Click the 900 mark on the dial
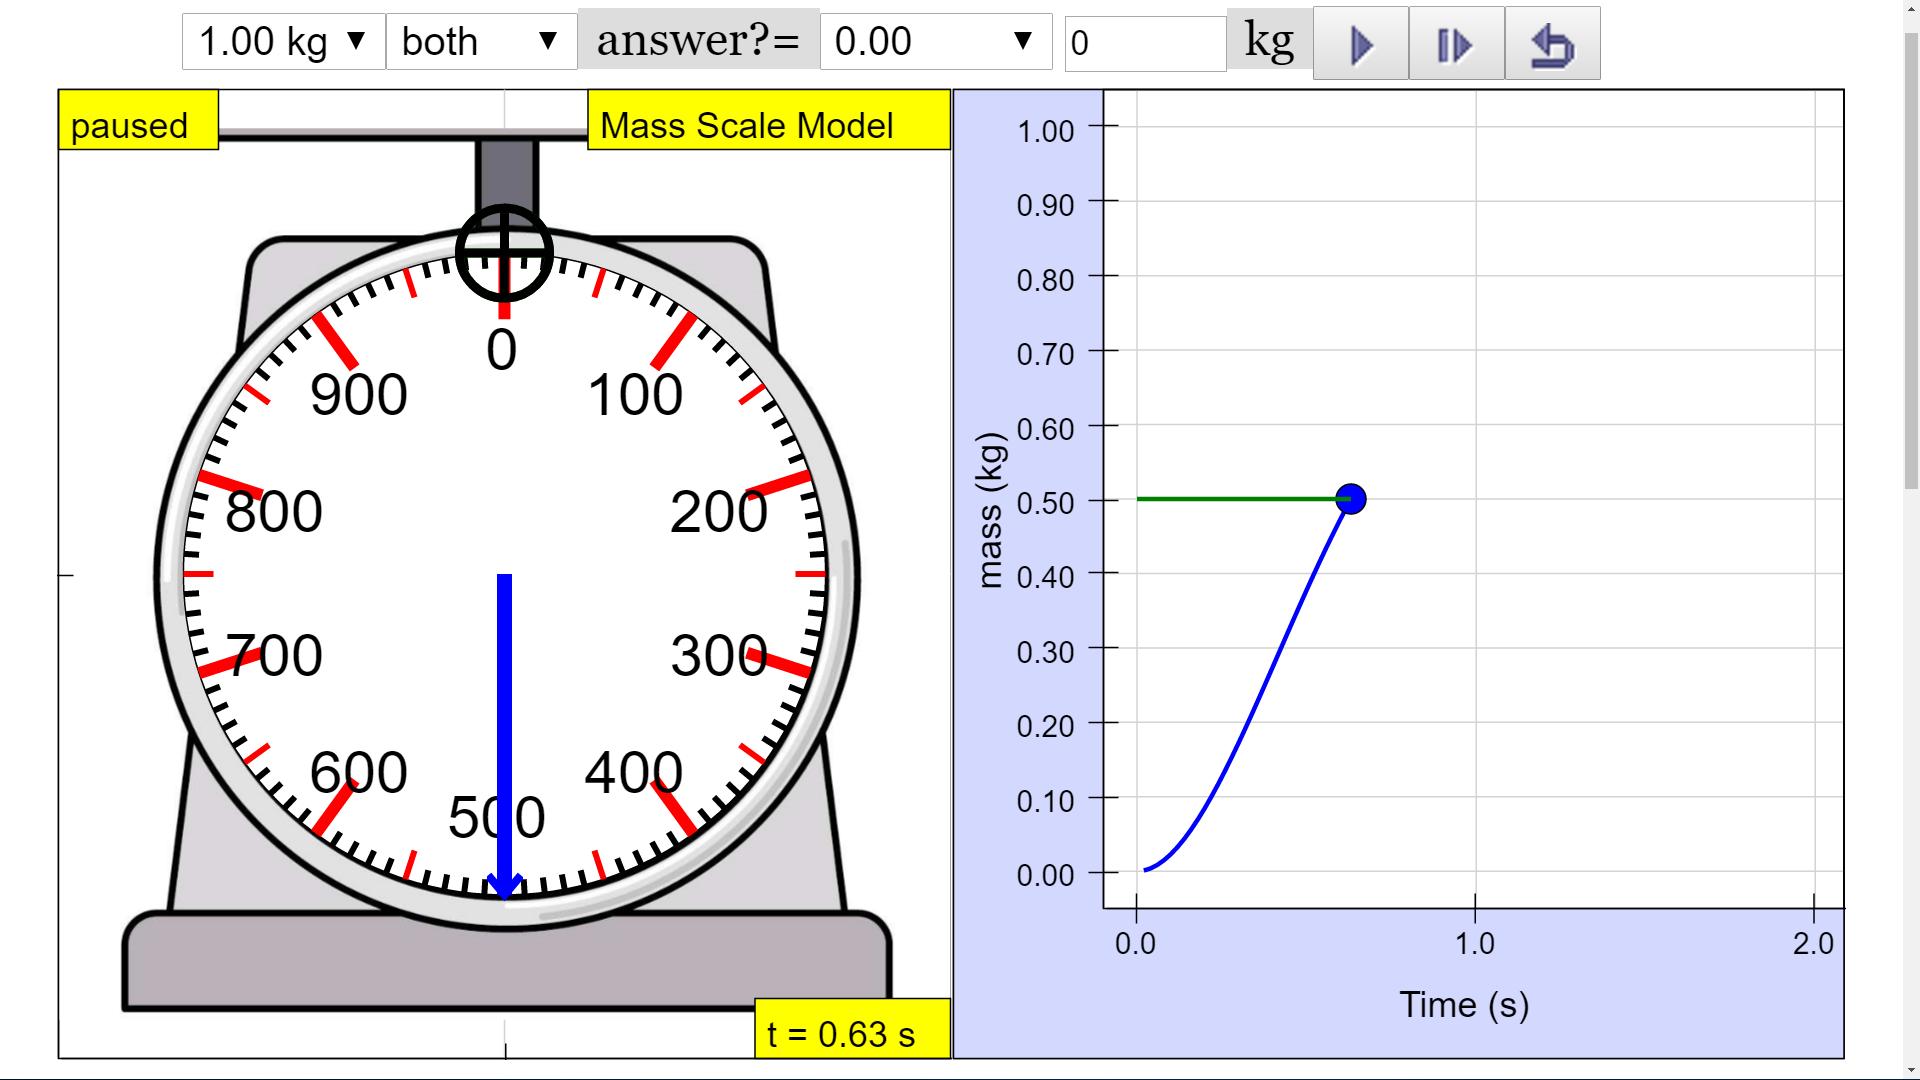1920x1080 pixels. (358, 394)
